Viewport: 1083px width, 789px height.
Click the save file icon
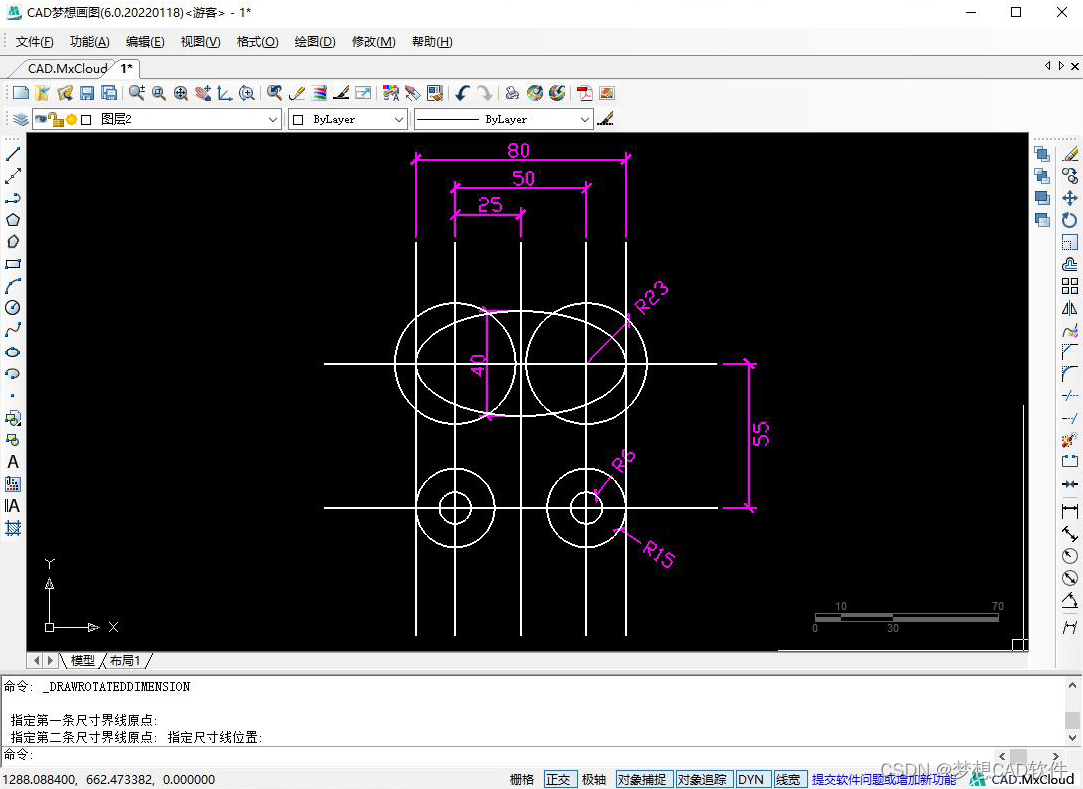pos(87,93)
